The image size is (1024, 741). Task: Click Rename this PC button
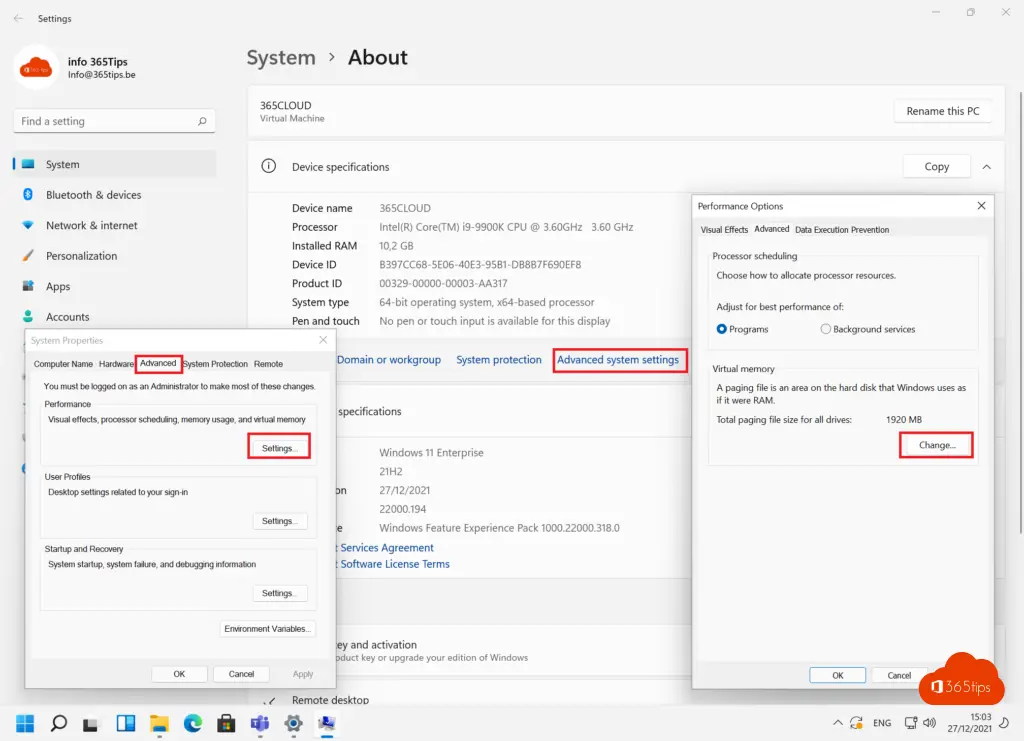tap(942, 111)
